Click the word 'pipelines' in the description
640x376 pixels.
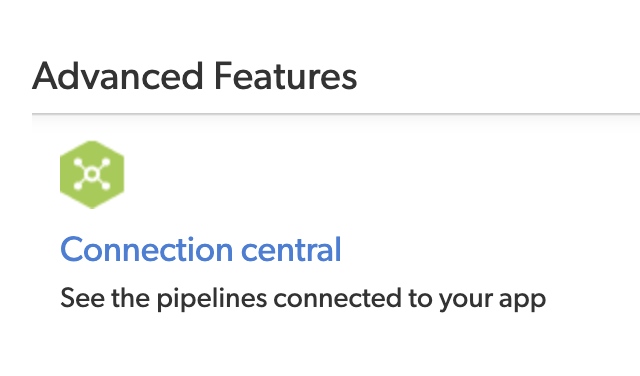(x=212, y=299)
